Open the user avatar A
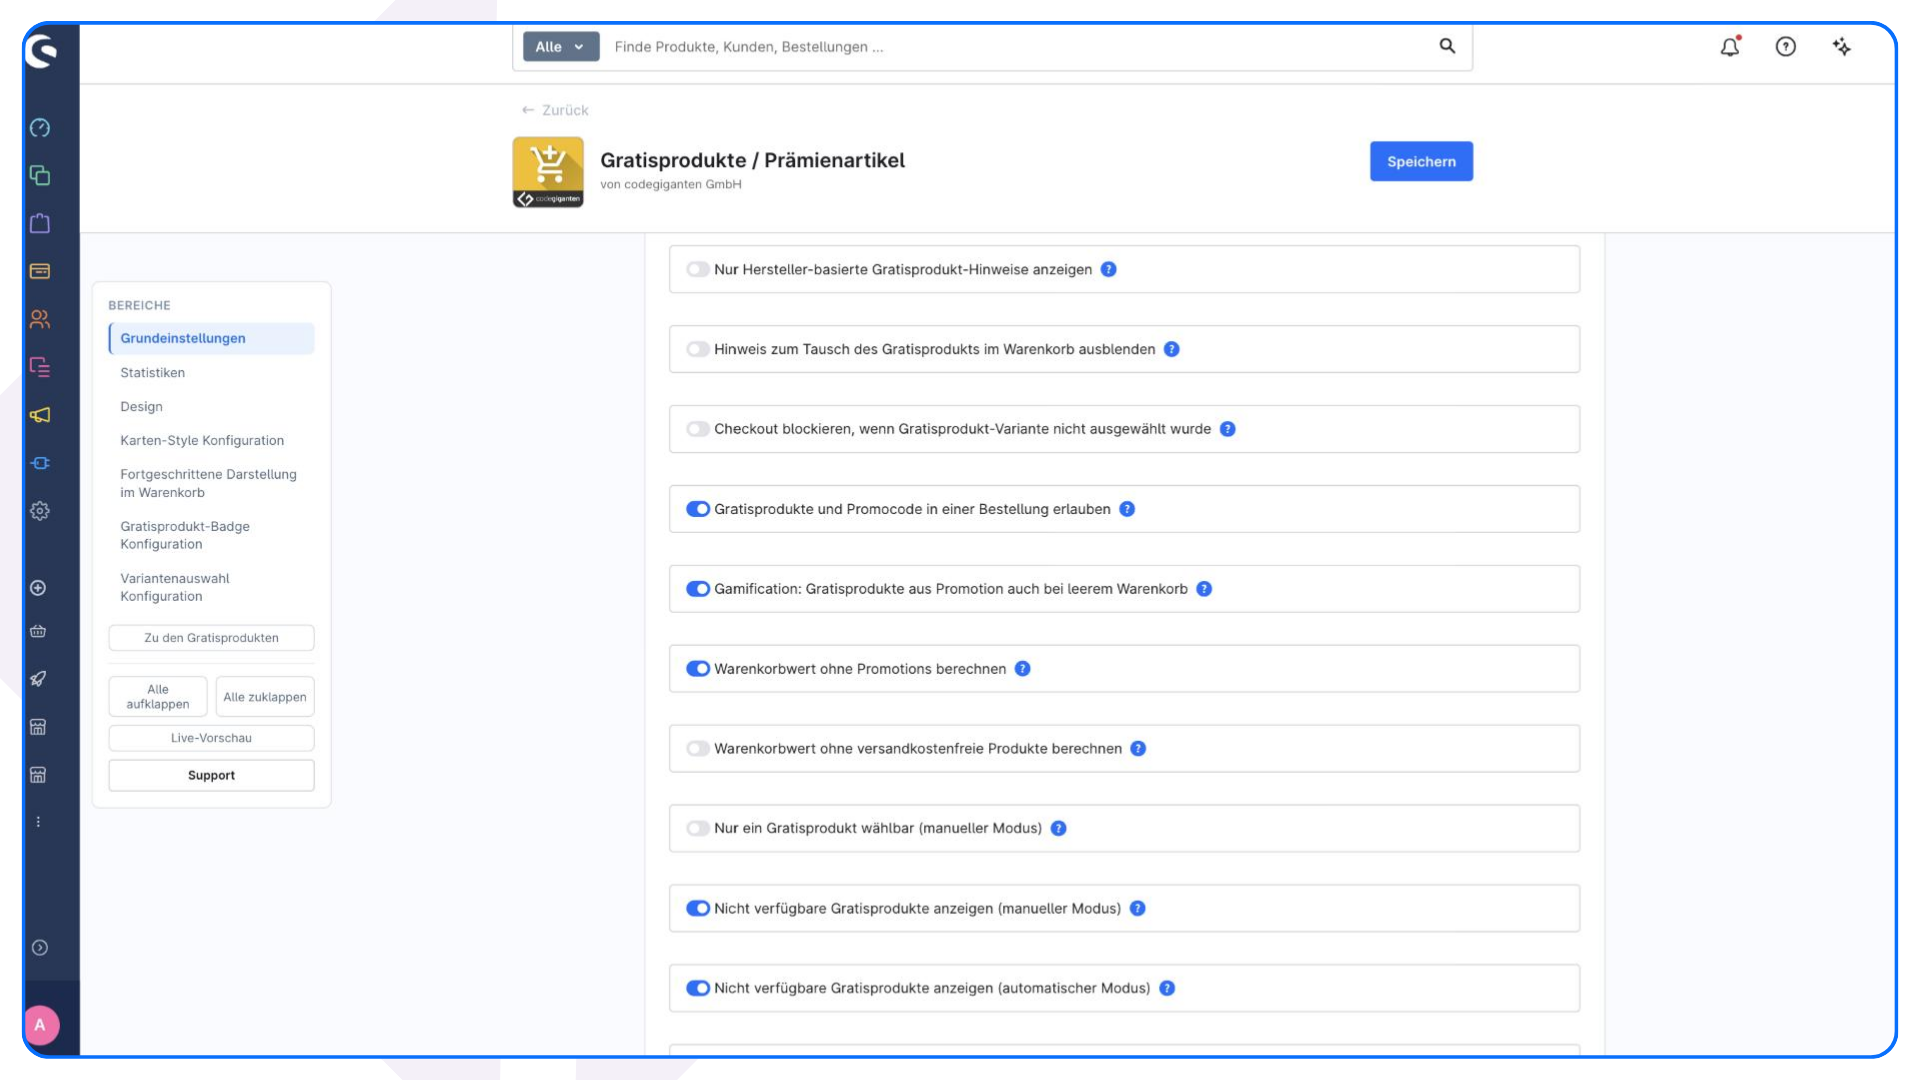 click(x=40, y=1025)
